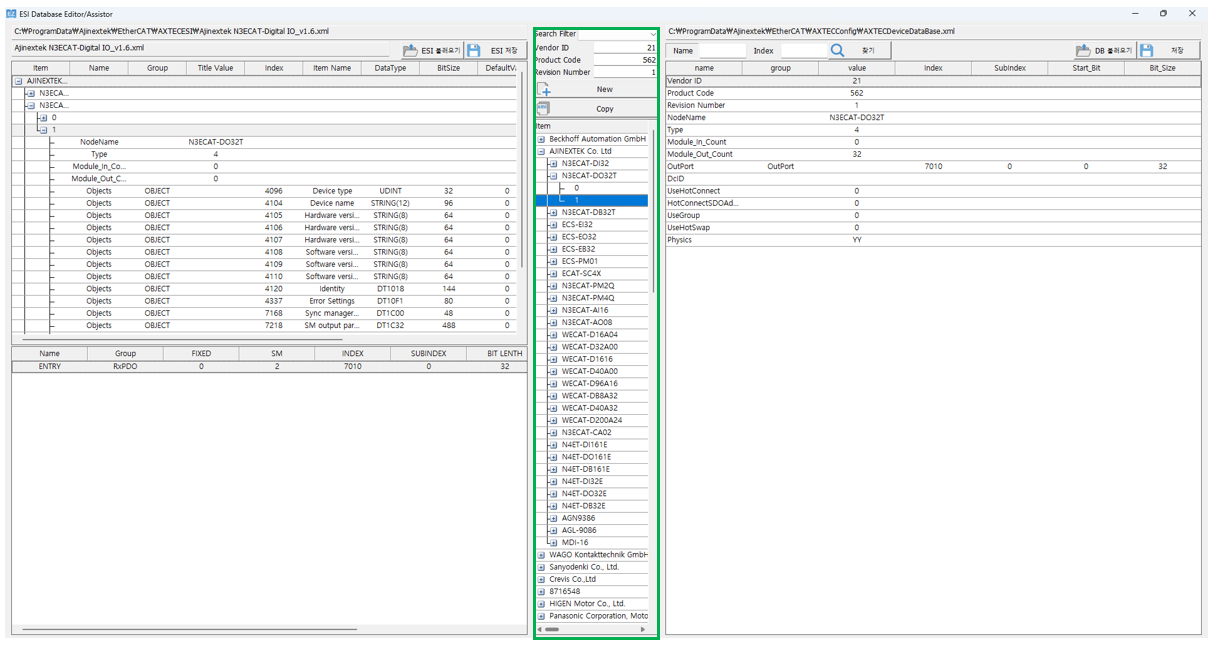Viewport: 1215px width, 647px height.
Task: Collapse the N3ECAT-DO32T device node
Action: (x=553, y=176)
